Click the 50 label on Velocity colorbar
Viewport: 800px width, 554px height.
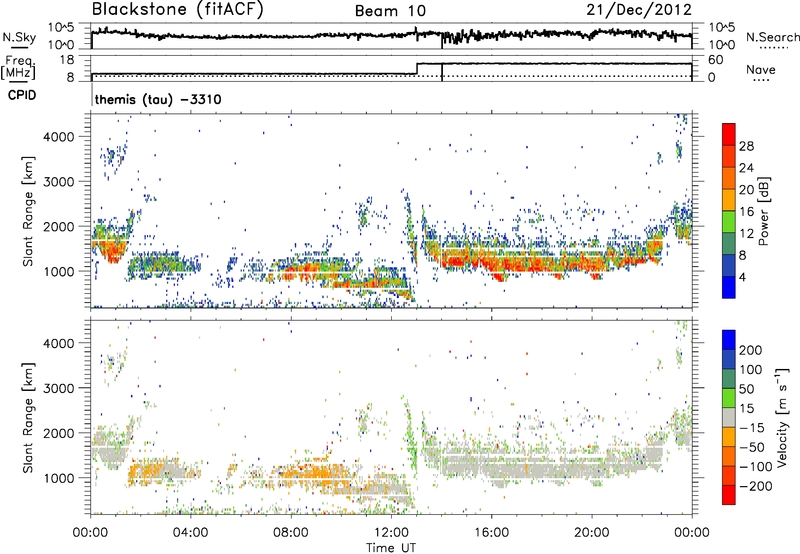(747, 389)
